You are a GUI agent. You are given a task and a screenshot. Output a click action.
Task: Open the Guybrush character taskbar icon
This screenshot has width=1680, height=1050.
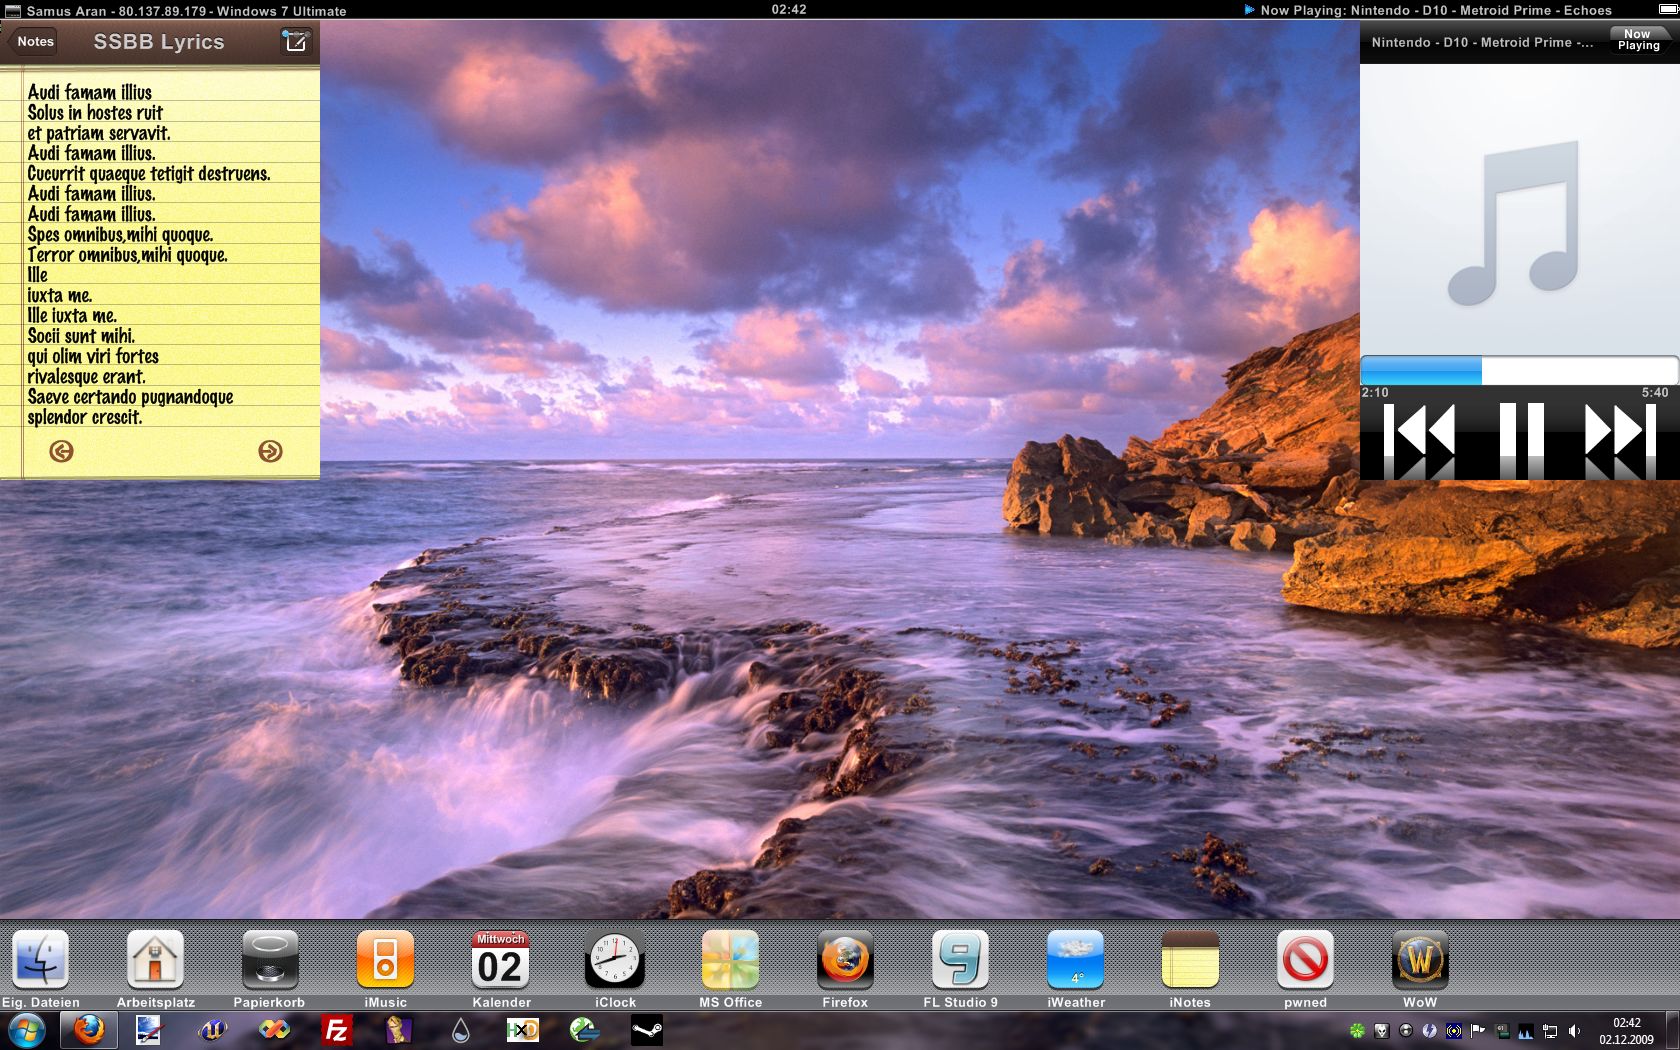pos(399,1030)
